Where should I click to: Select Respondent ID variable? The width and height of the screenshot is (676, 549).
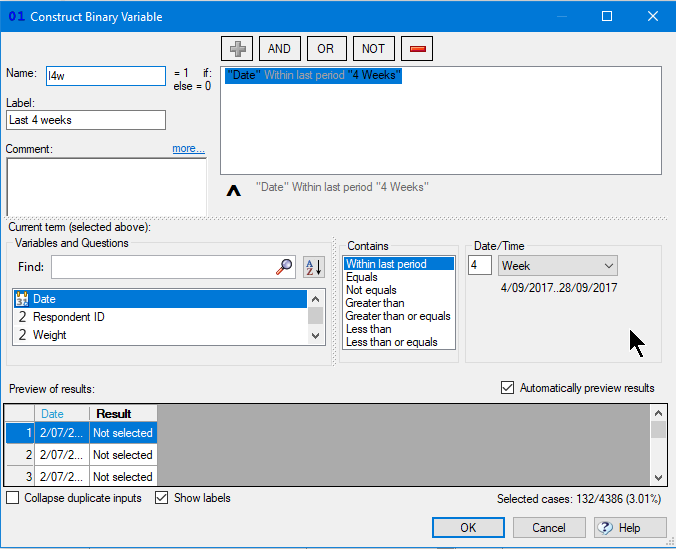[x=160, y=317]
